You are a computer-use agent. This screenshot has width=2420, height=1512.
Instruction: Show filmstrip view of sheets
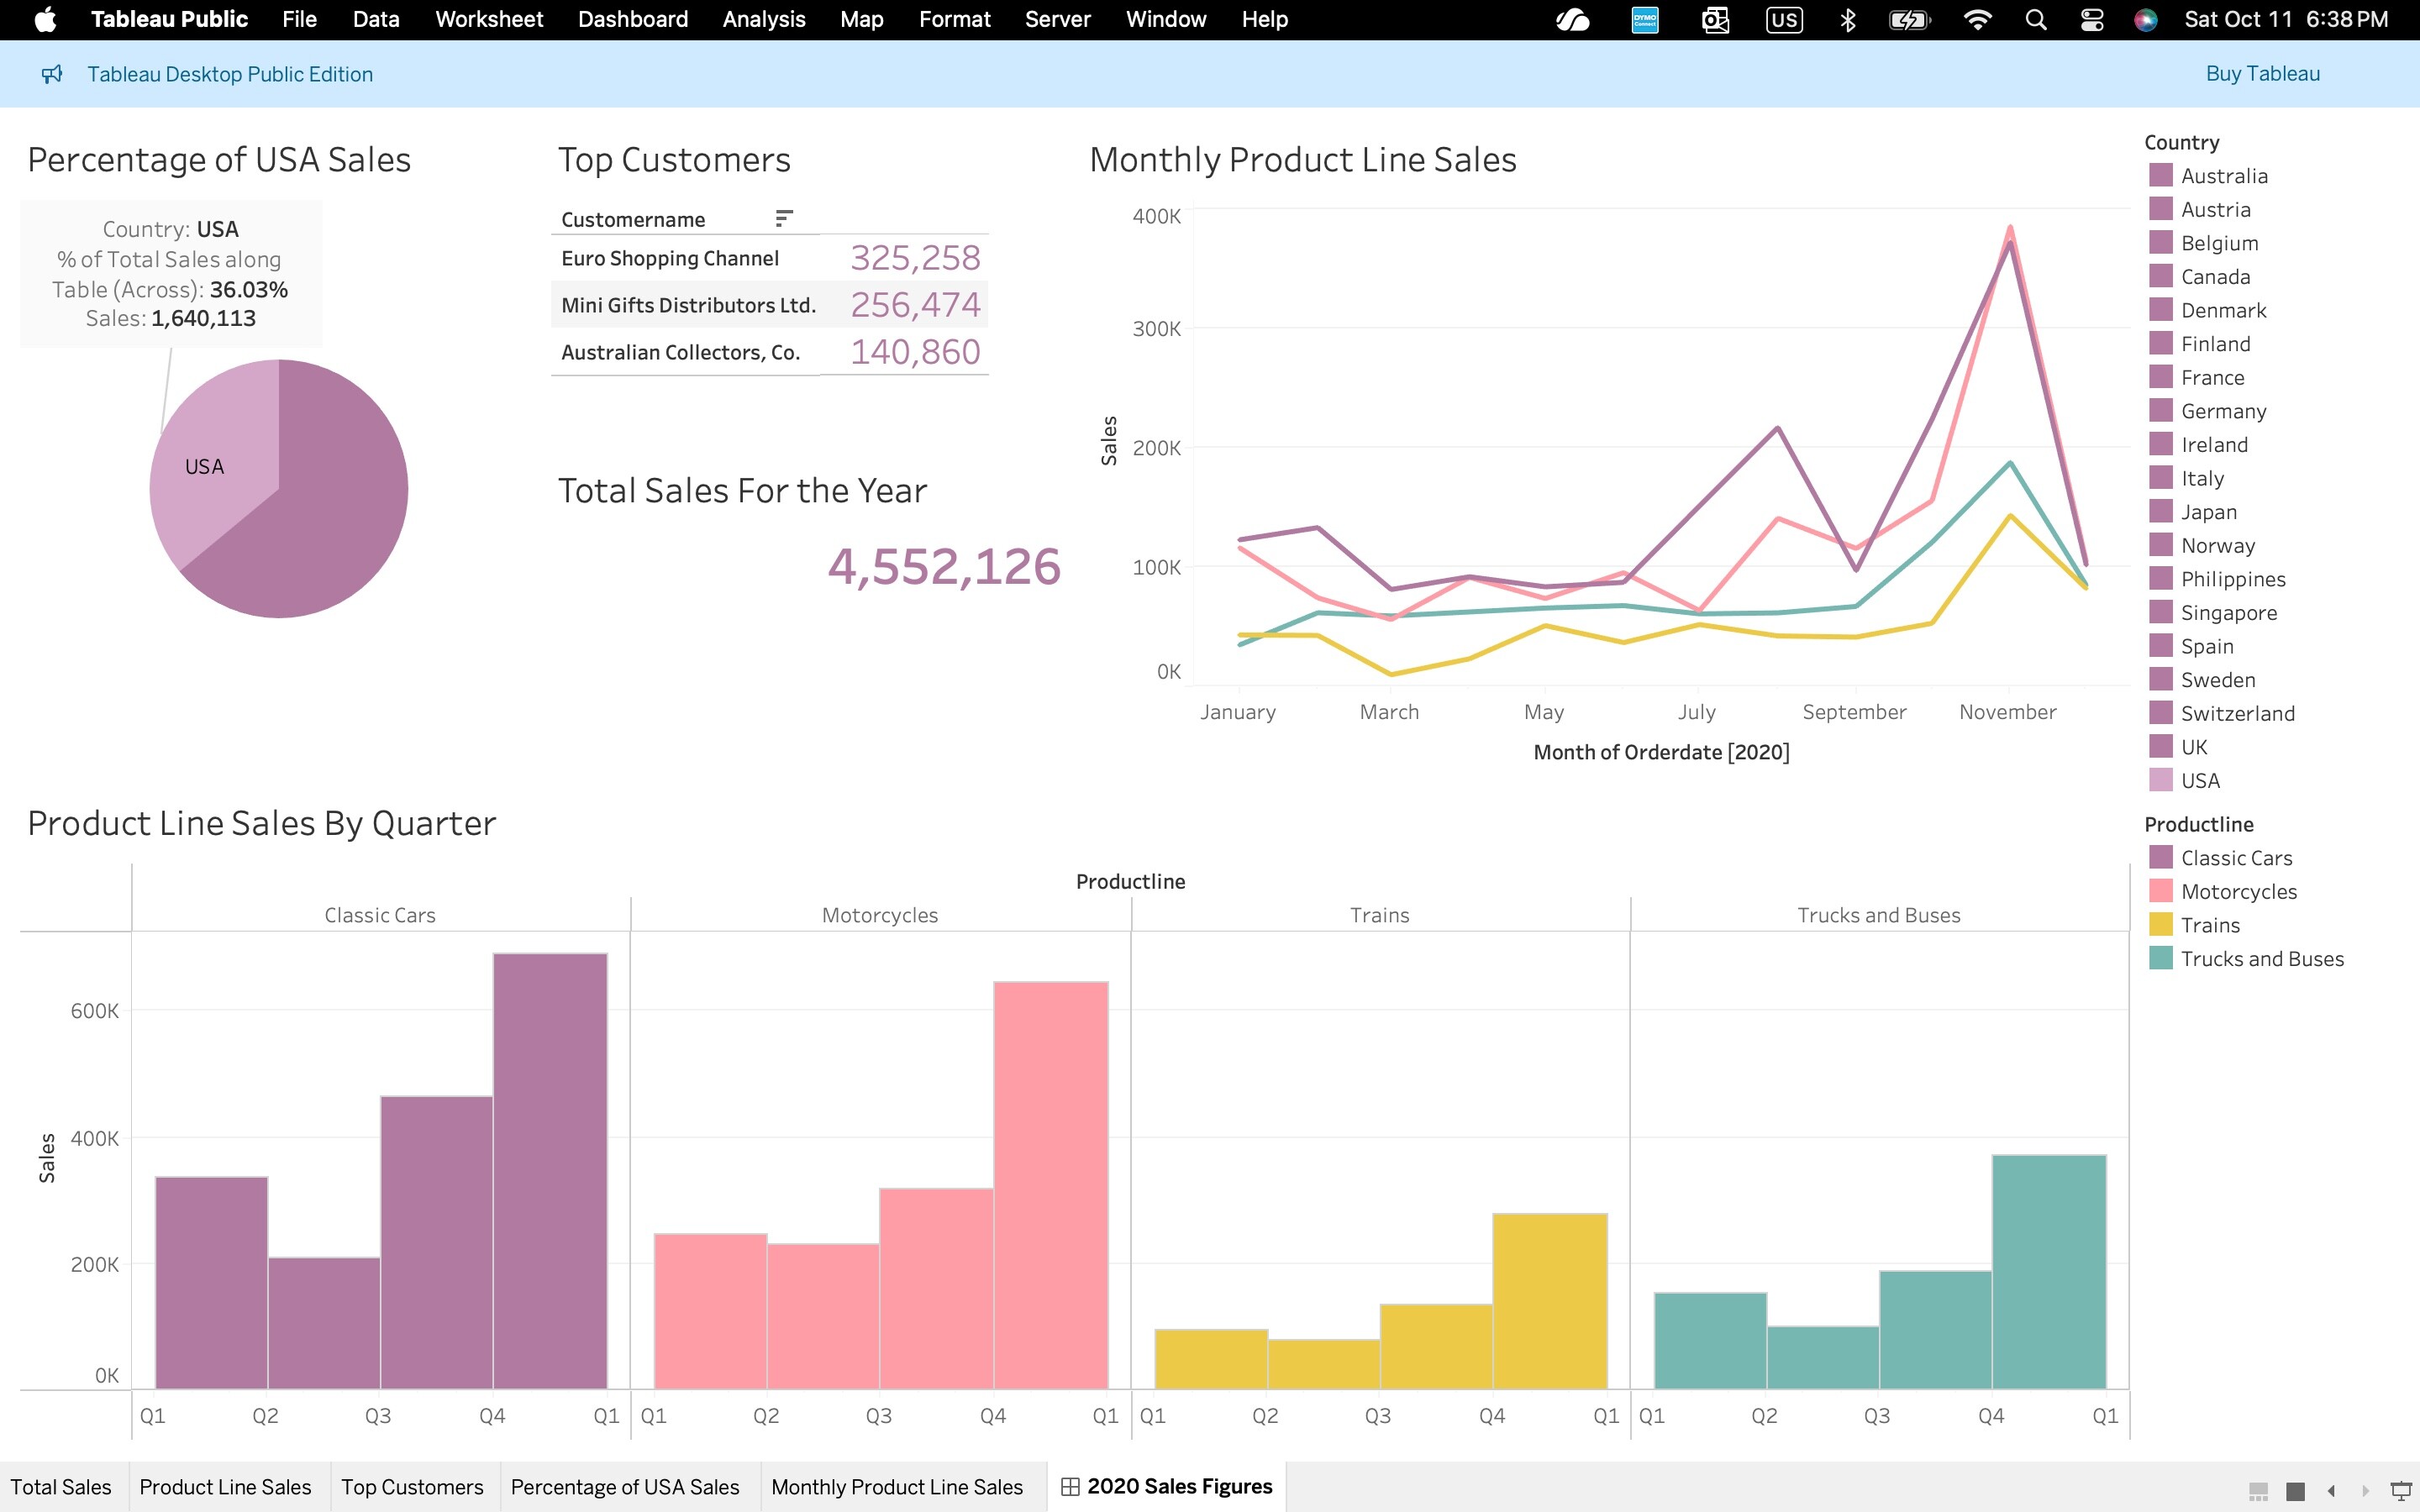(2257, 1490)
